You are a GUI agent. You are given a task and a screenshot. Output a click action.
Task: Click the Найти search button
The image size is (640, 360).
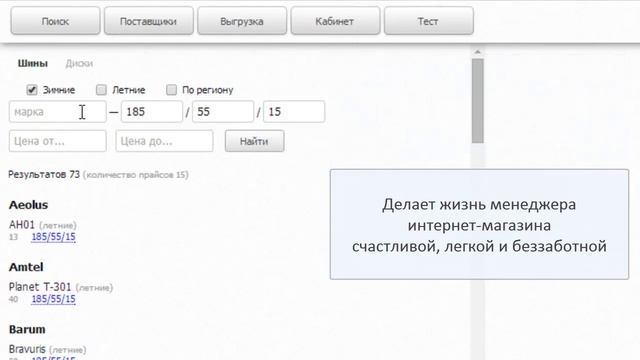pos(254,141)
